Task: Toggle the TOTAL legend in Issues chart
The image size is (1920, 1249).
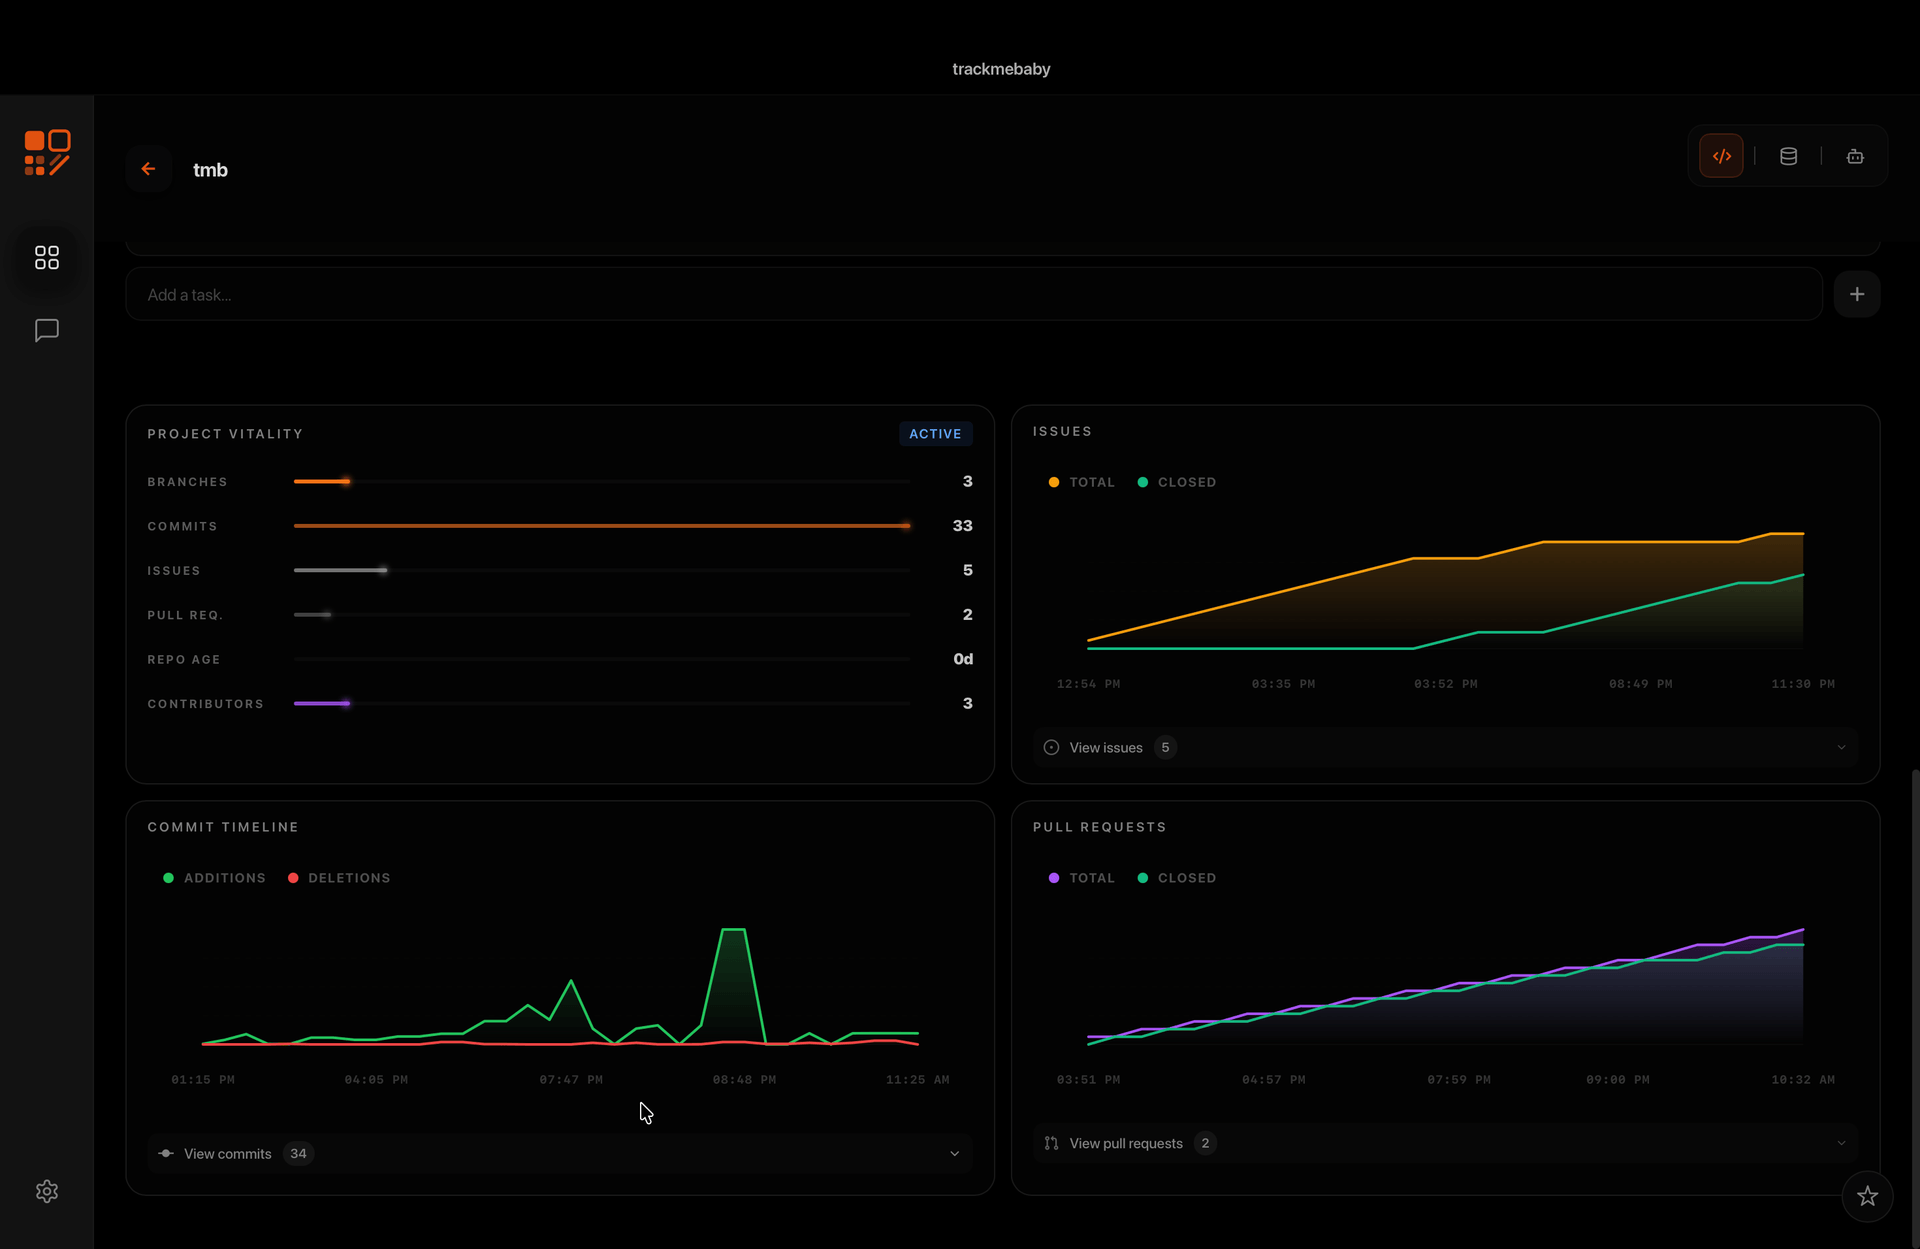Action: [1082, 481]
